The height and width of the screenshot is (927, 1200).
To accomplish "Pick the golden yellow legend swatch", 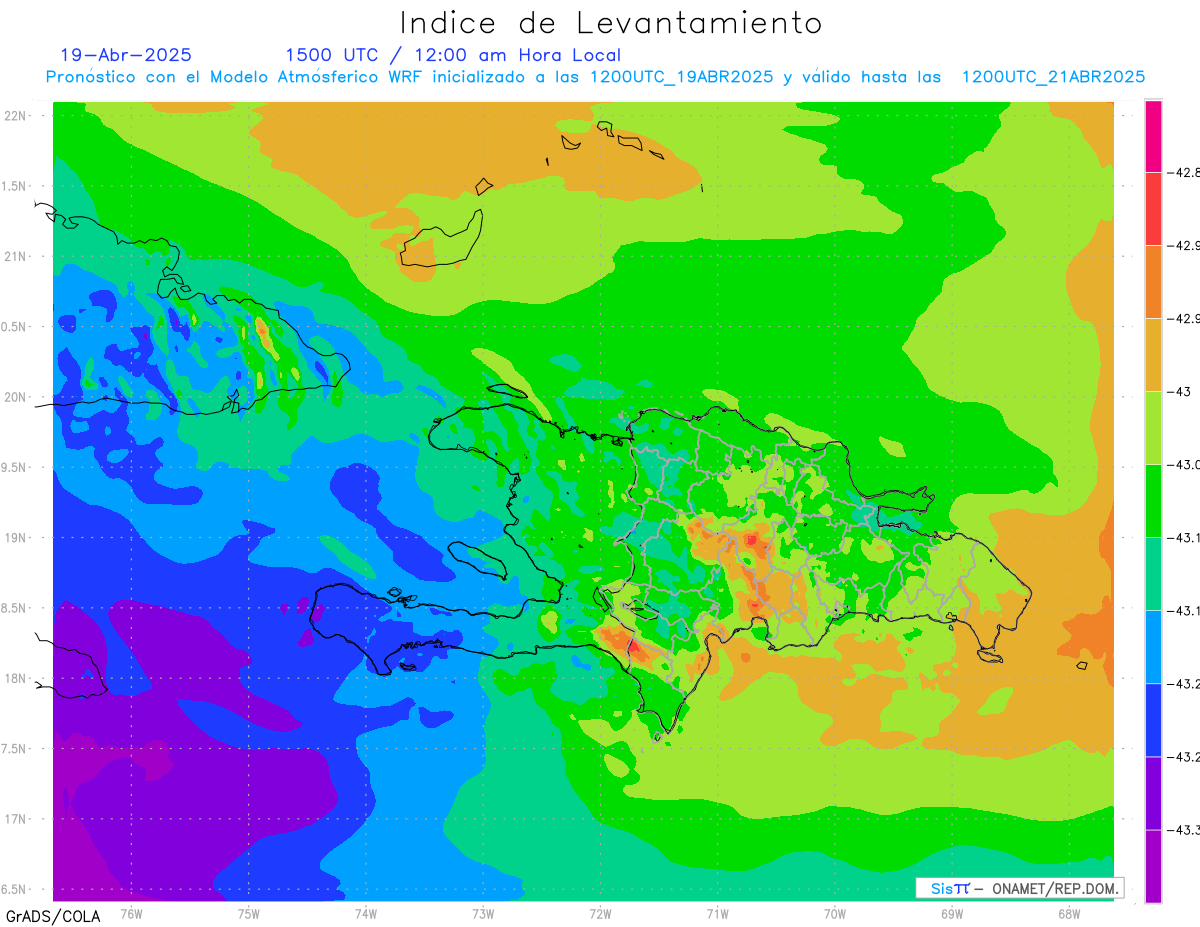I will pyautogui.click(x=1153, y=355).
